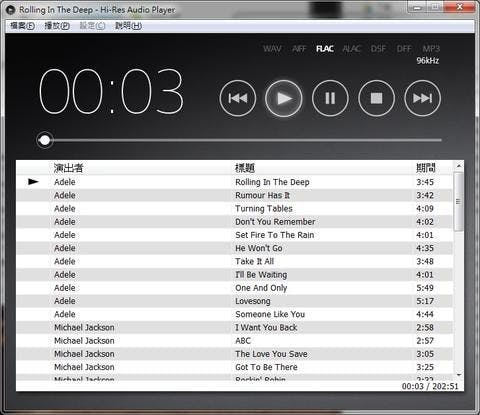
Task: Click the ALAC format indicator
Action: (352, 49)
